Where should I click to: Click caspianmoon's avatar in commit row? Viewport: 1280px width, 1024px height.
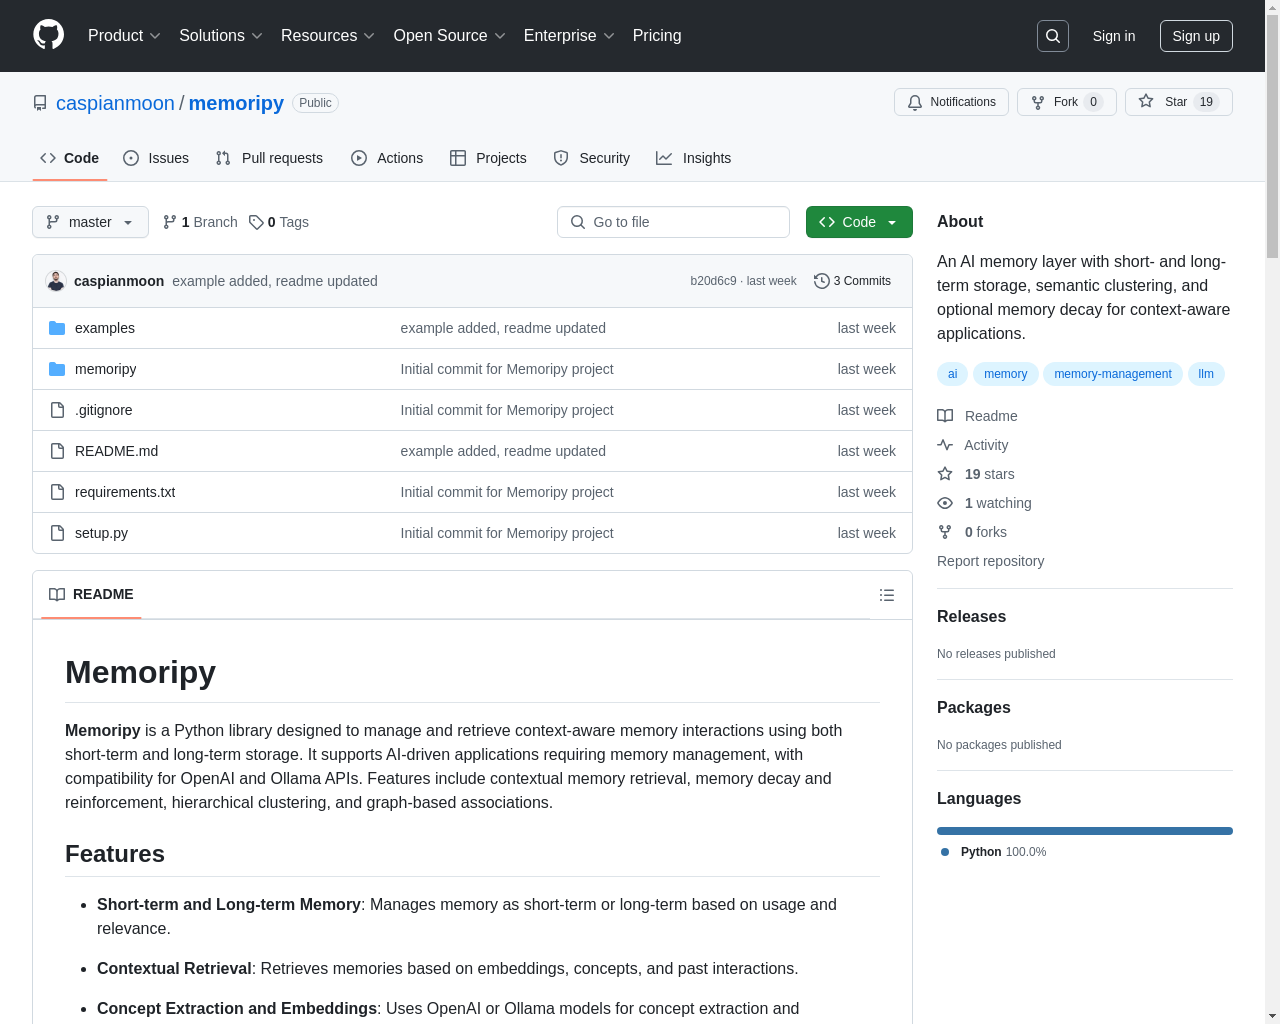pyautogui.click(x=56, y=281)
